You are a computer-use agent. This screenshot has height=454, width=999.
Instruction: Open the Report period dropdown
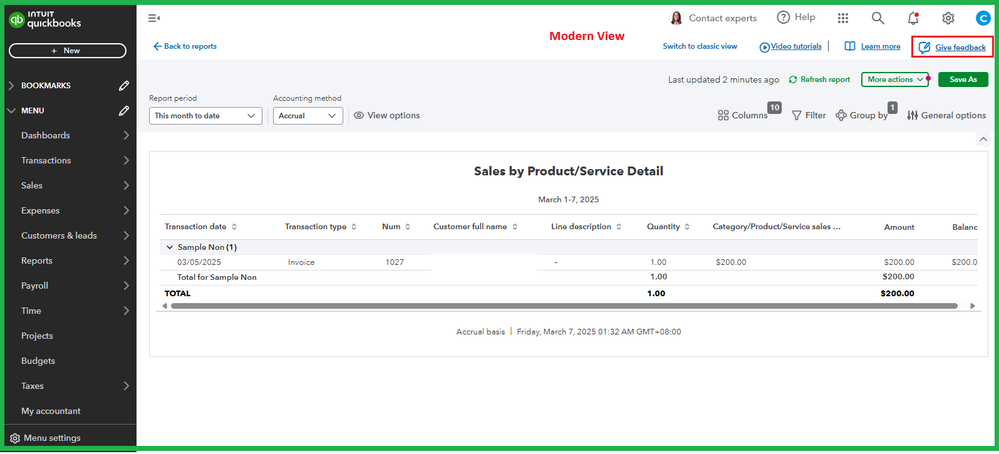(205, 116)
